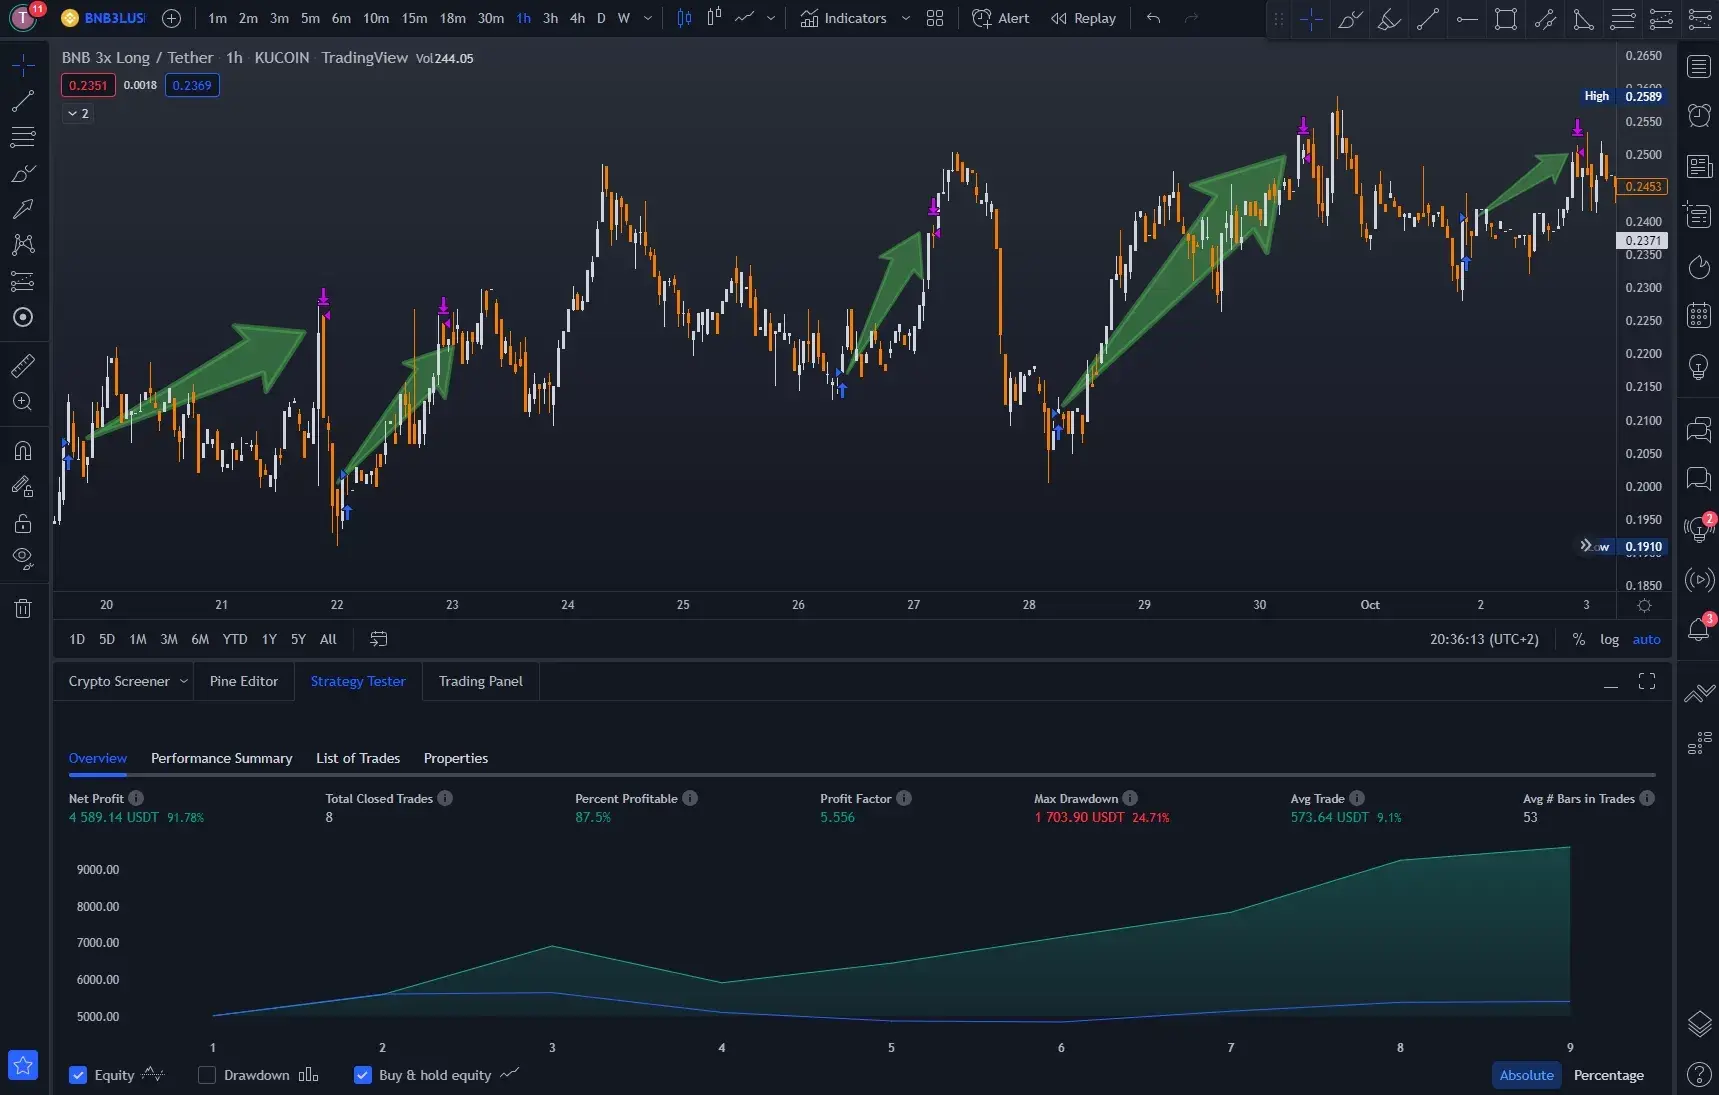Expand the Crypto Screener dropdown
This screenshot has height=1095, width=1719.
[183, 681]
